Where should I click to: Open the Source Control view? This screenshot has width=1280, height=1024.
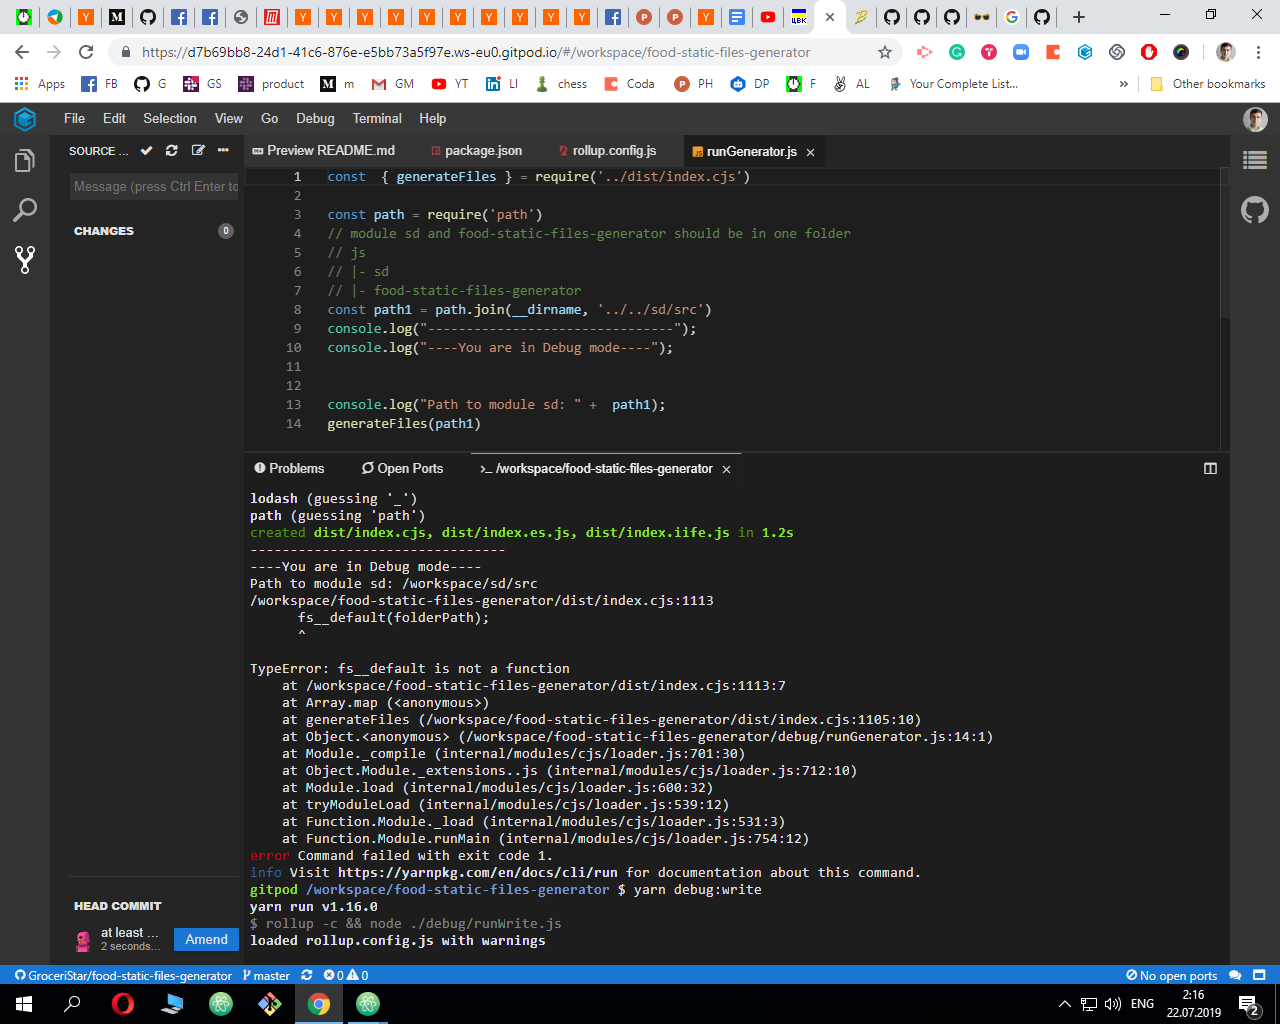click(x=25, y=260)
